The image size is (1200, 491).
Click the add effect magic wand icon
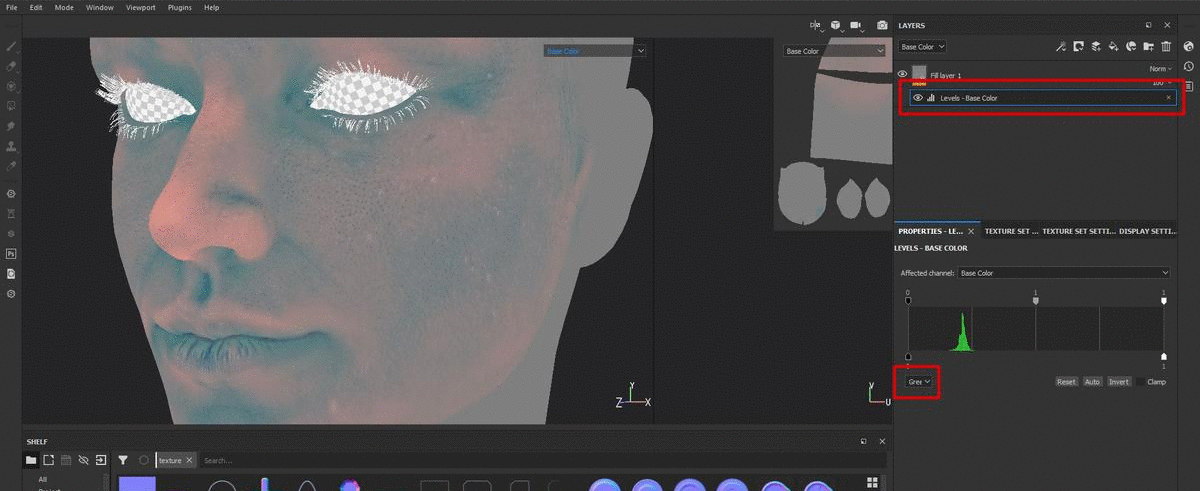coord(1061,46)
